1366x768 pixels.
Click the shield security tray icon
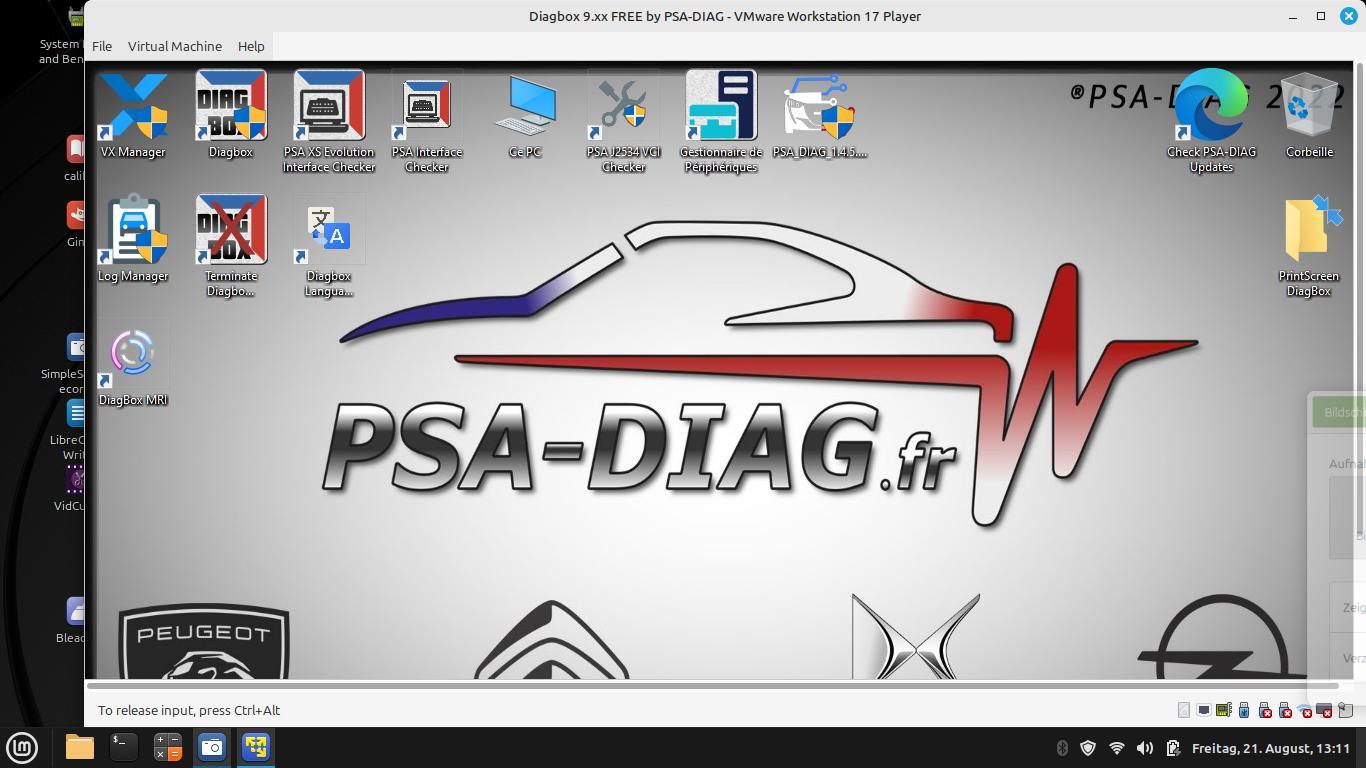click(1088, 748)
